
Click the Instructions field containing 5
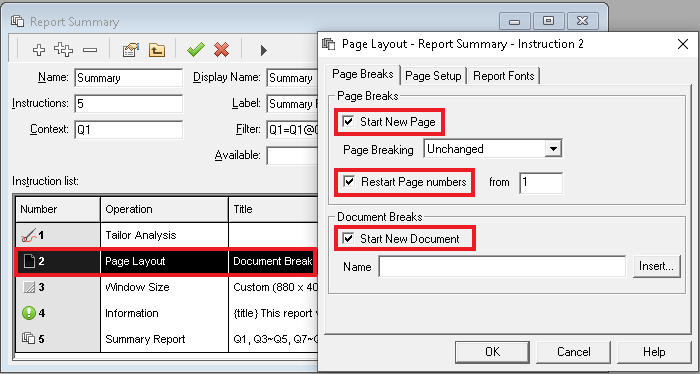(129, 104)
